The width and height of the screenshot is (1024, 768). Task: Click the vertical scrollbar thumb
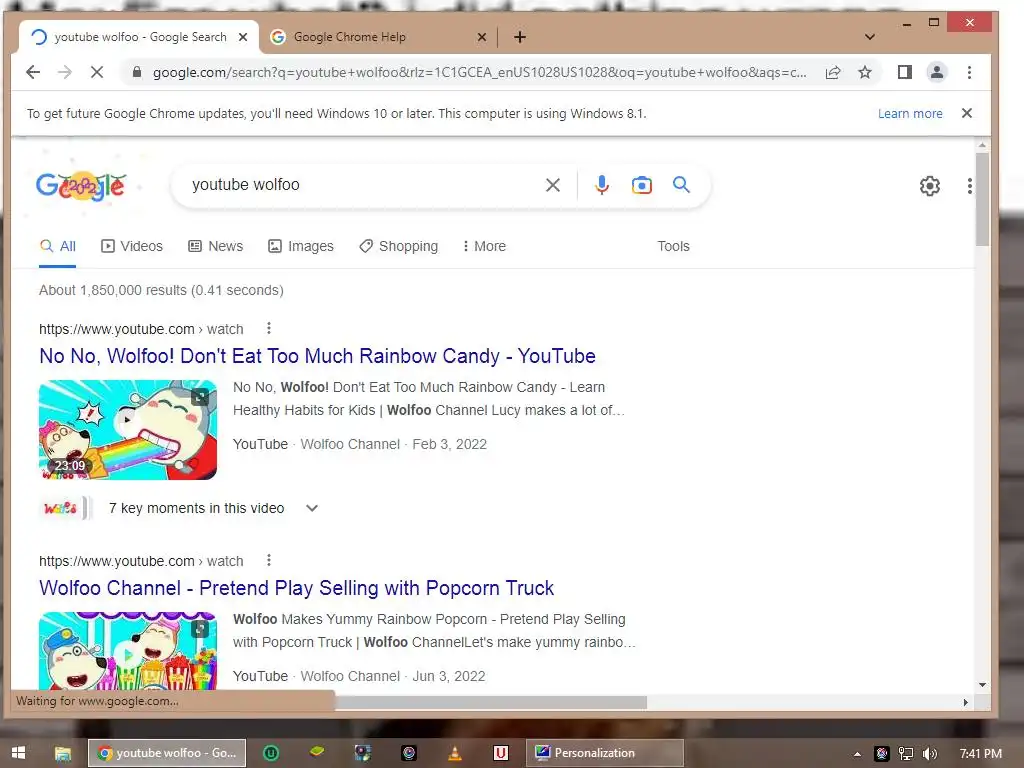click(982, 199)
